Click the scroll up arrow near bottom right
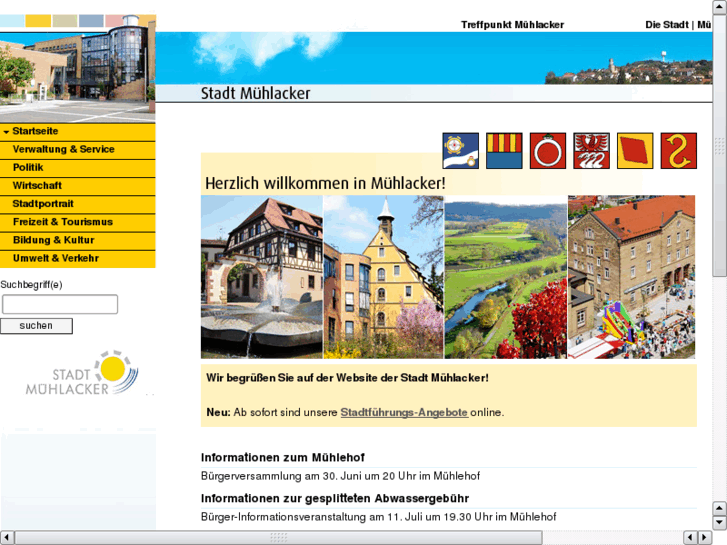The width and height of the screenshot is (727, 545). 720,508
